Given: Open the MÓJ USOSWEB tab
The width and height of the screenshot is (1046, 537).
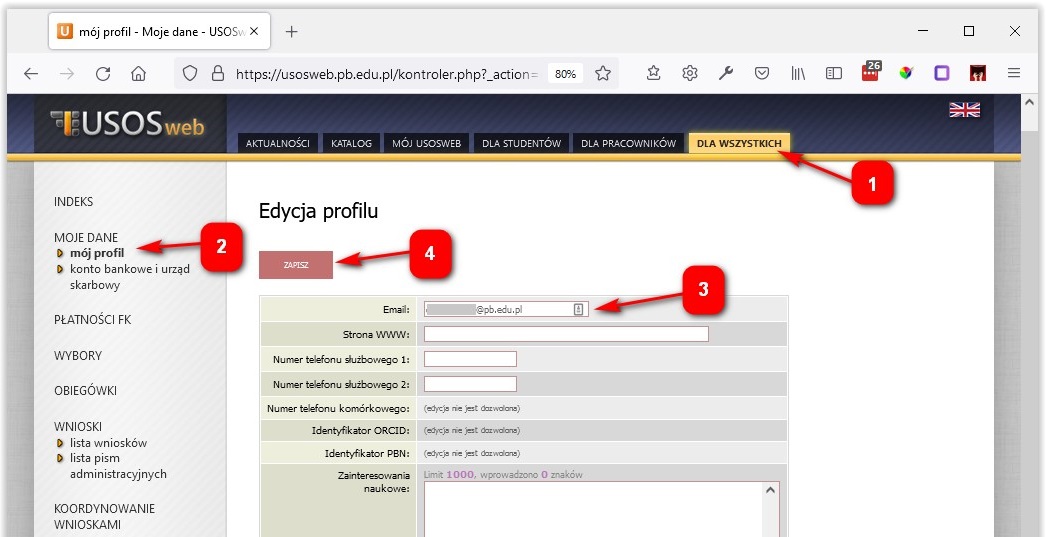Looking at the screenshot, I should click(x=426, y=143).
